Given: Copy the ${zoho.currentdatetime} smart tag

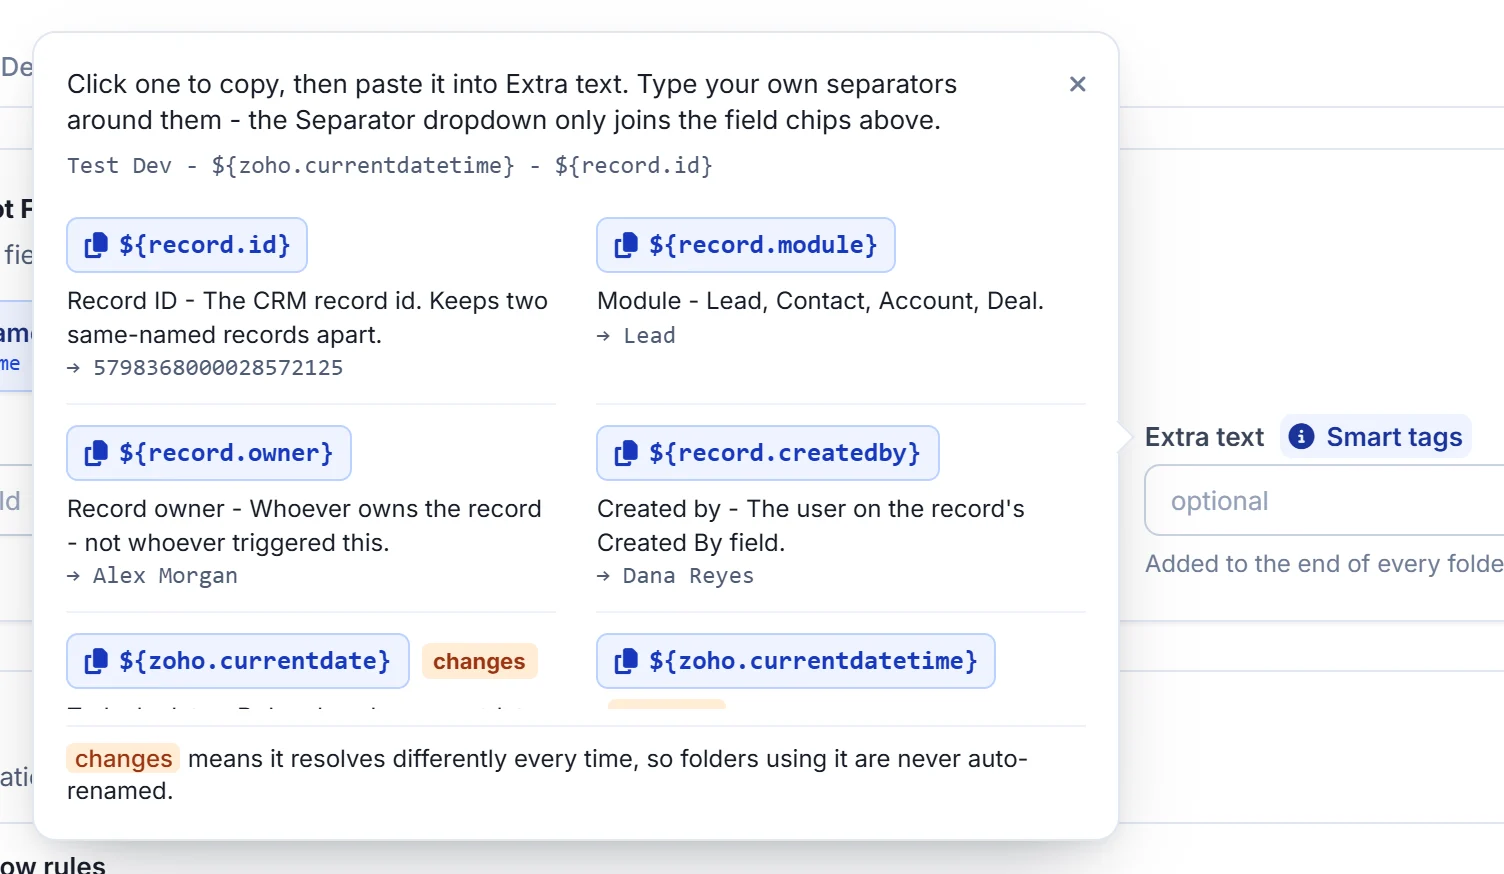Looking at the screenshot, I should click(796, 661).
